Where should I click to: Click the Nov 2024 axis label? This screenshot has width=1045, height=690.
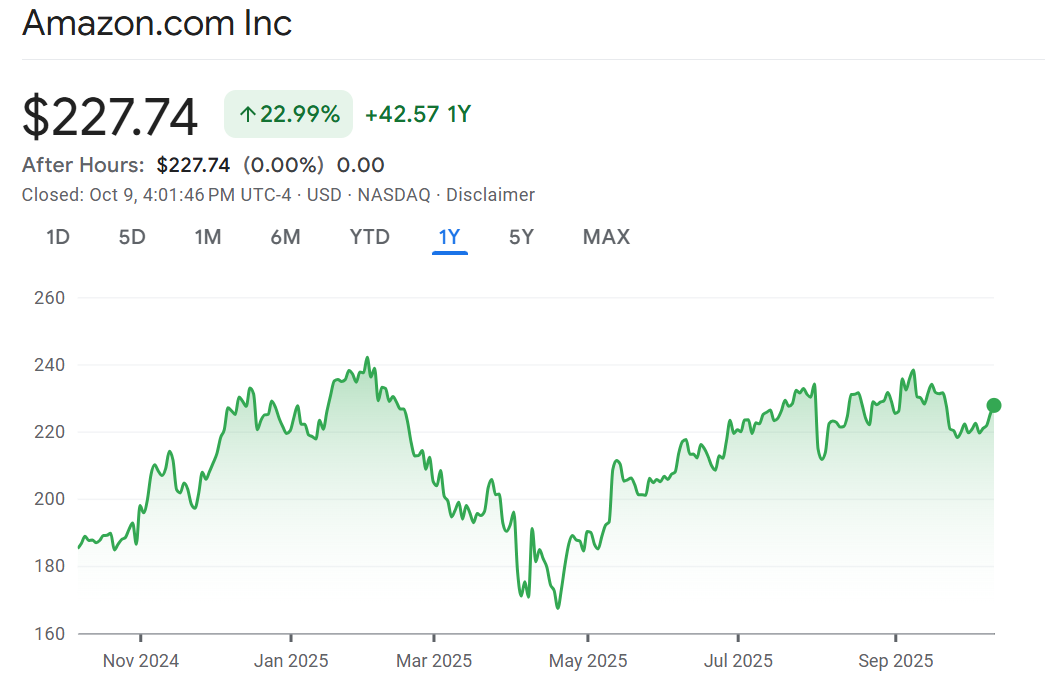141,661
